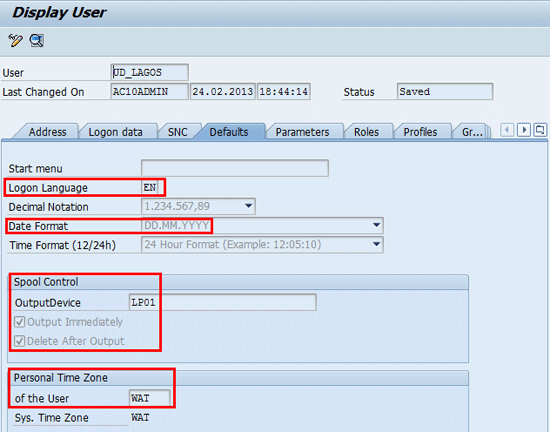The image size is (550, 432).
Task: Select the SNC tab
Action: click(x=177, y=132)
